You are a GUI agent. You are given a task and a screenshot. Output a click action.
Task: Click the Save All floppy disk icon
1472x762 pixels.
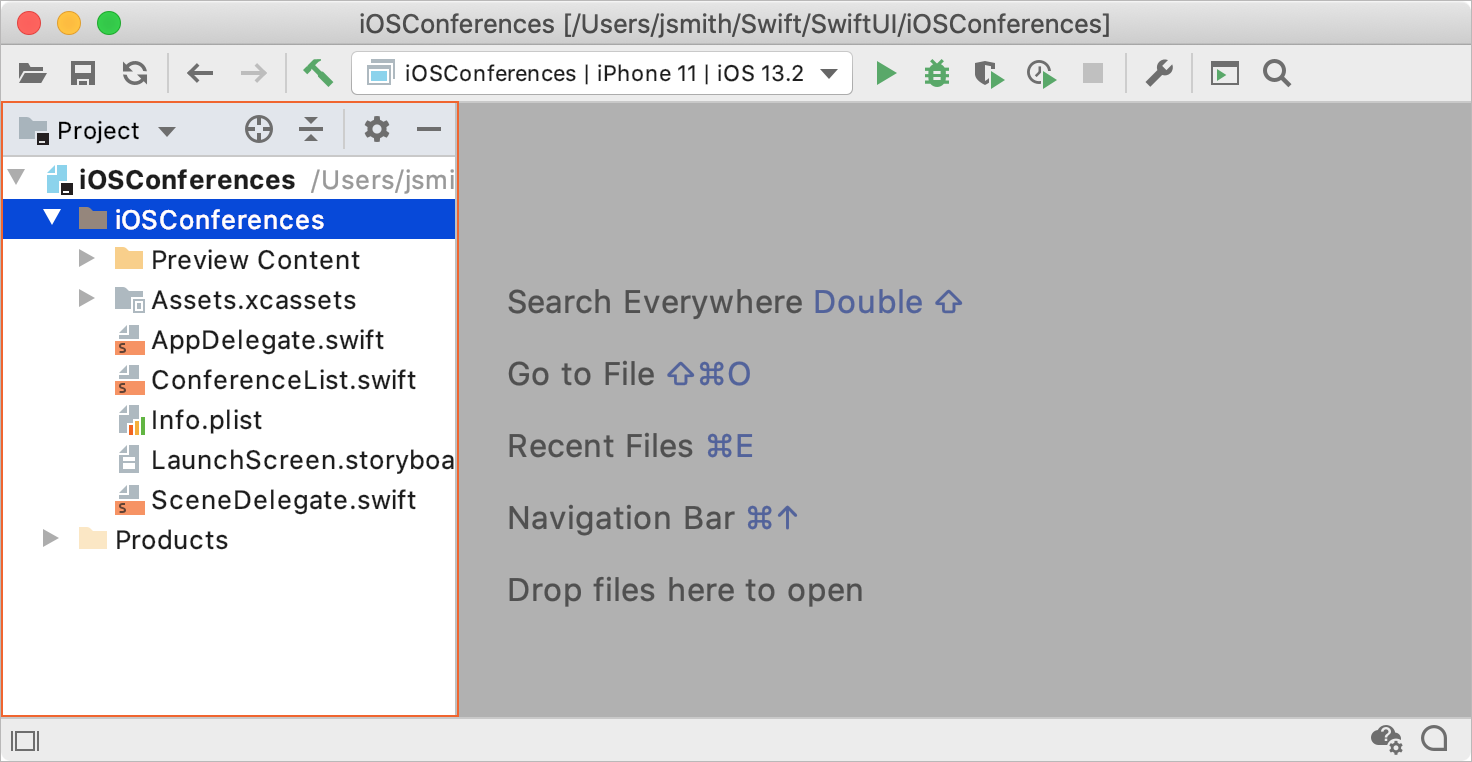coord(83,74)
